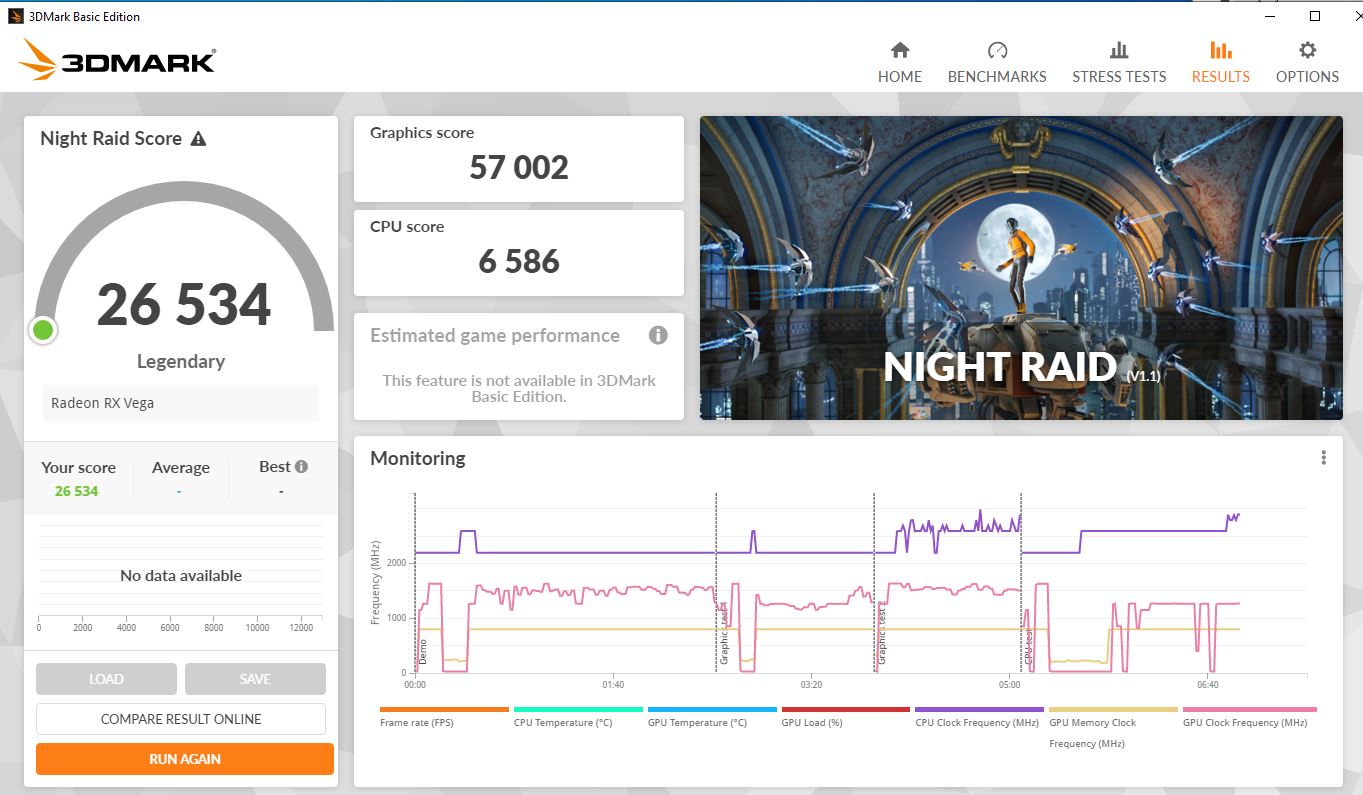Click the Radeon RX Vega field
The height and width of the screenshot is (795, 1363).
pos(181,404)
